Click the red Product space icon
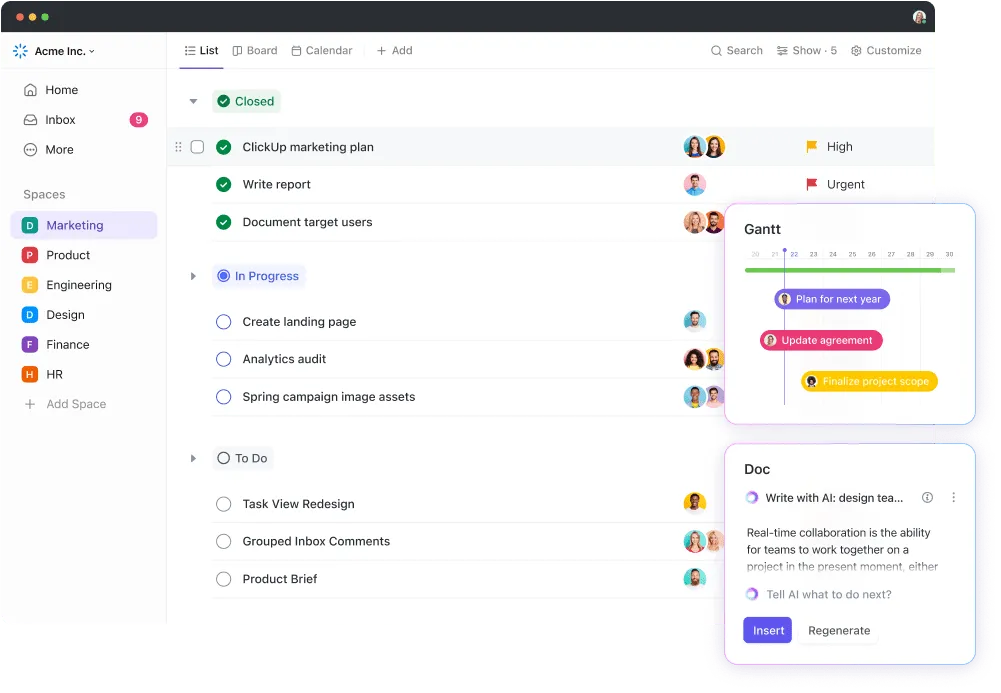This screenshot has height=693, width=1001. (x=29, y=255)
